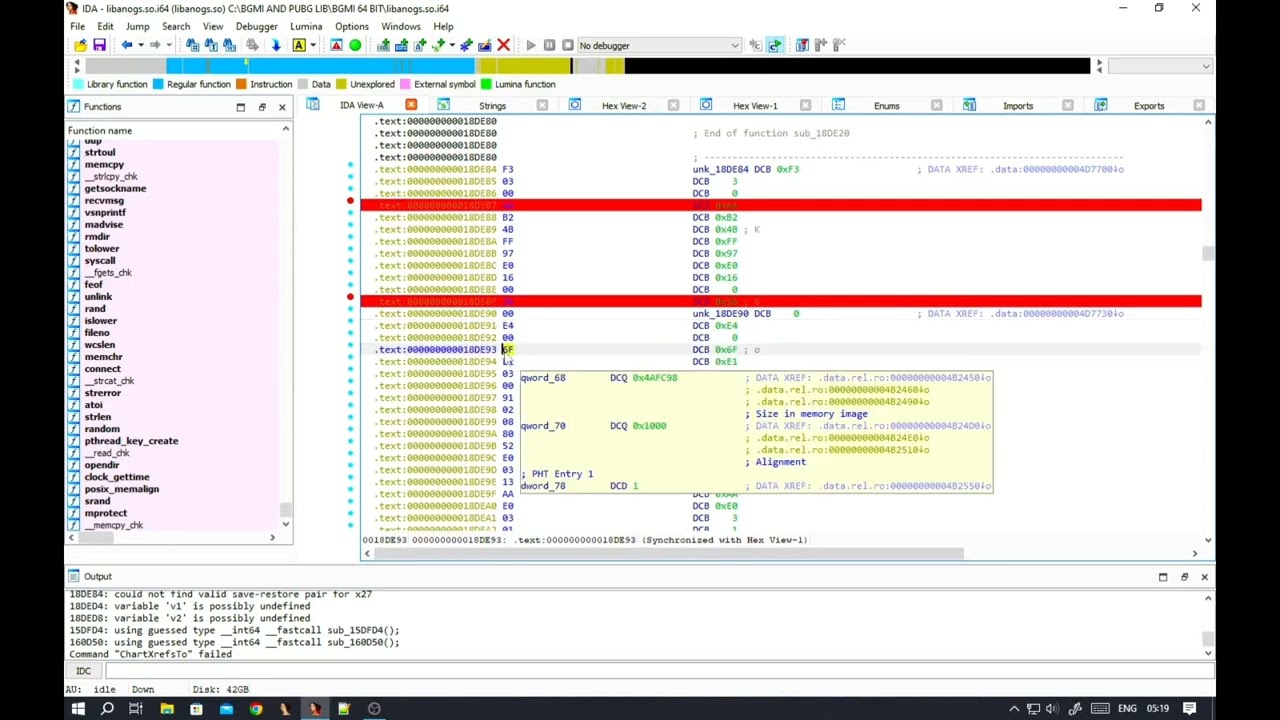Toggle breakpoint dot at address 18DE84
This screenshot has width=1280, height=720.
(350, 165)
